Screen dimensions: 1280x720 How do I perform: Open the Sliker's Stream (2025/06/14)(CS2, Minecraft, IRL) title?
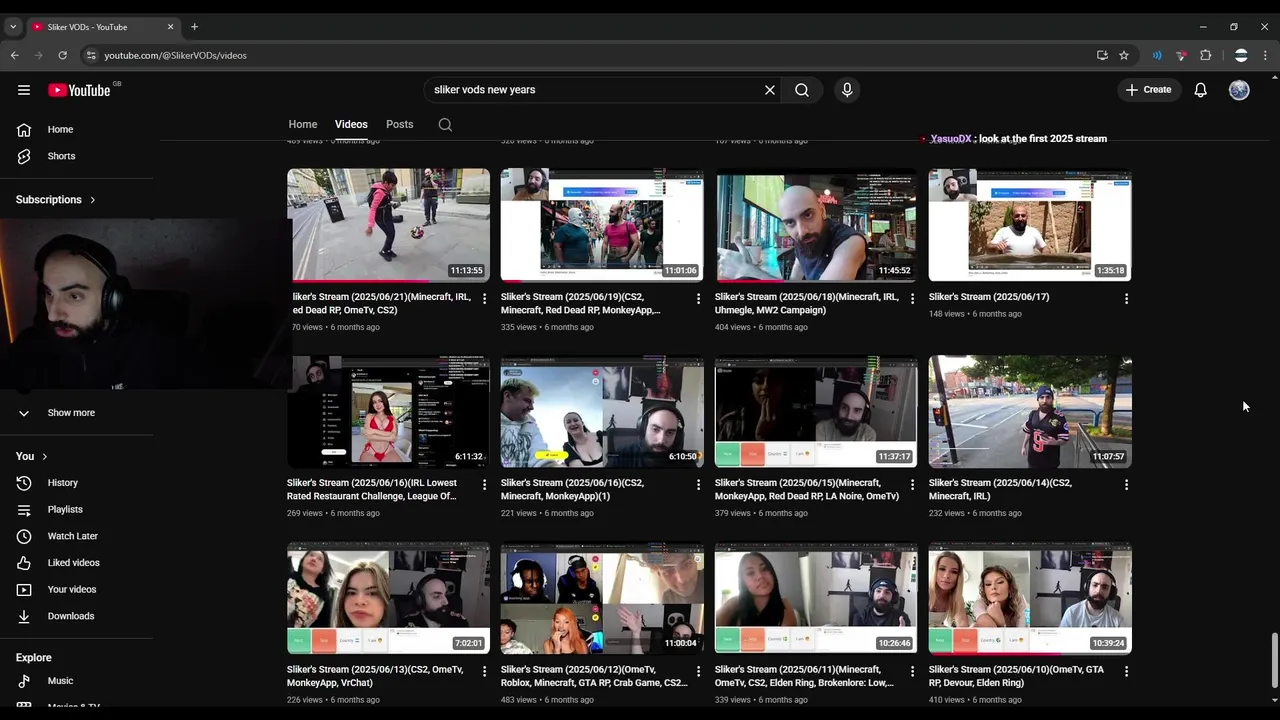click(1000, 489)
